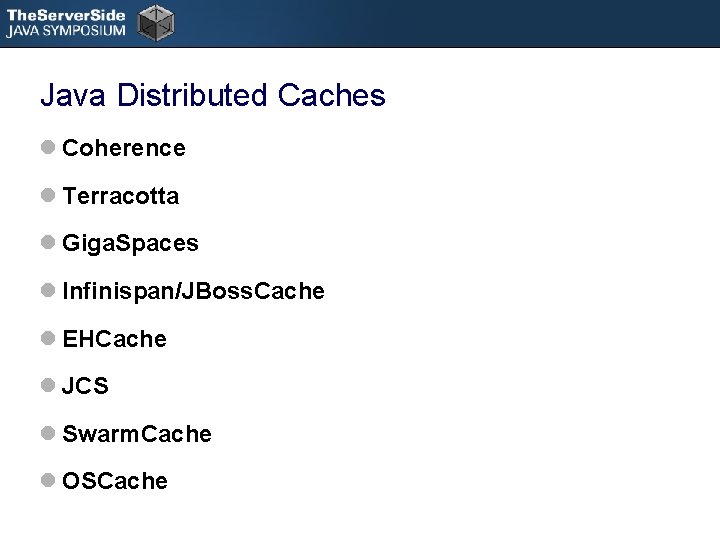Click the bullet next to JCS
Image resolution: width=720 pixels, height=540 pixels.
tap(48, 385)
